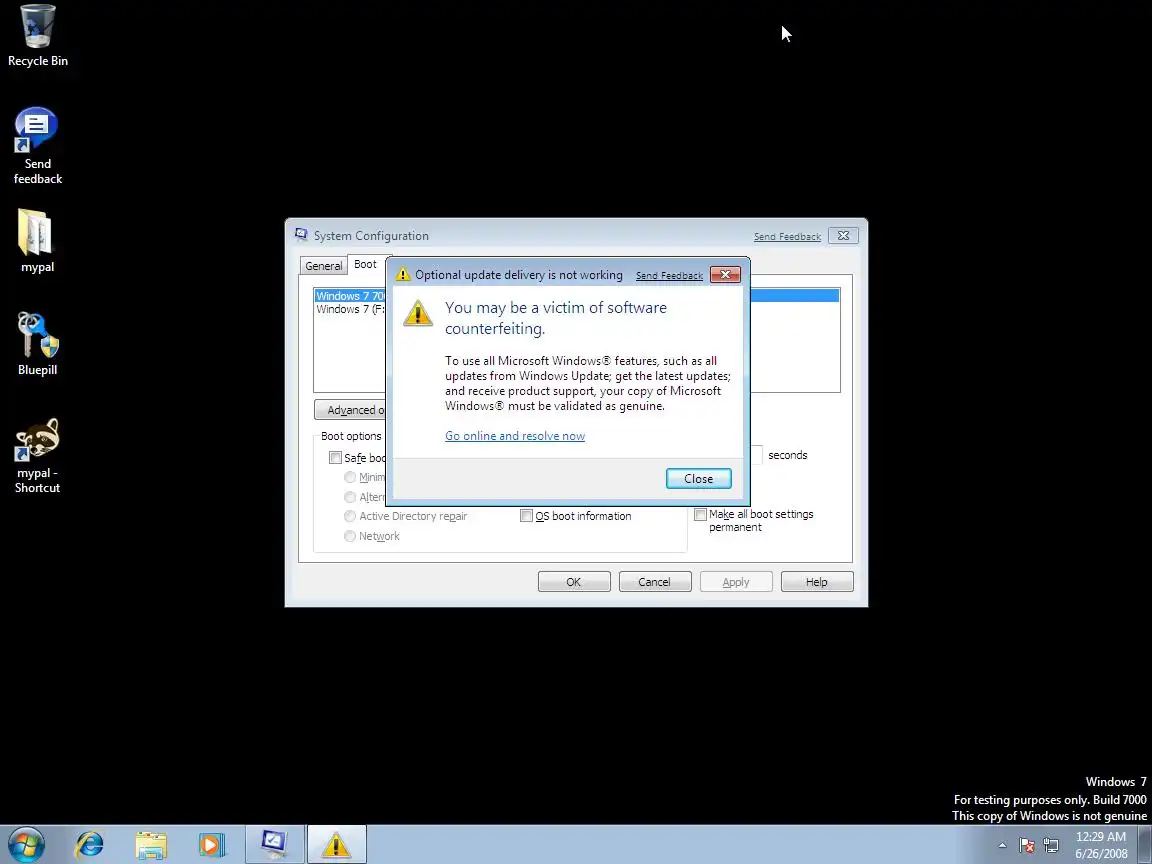The width and height of the screenshot is (1152, 864).
Task: Open the network tray icon
Action: coord(1051,846)
